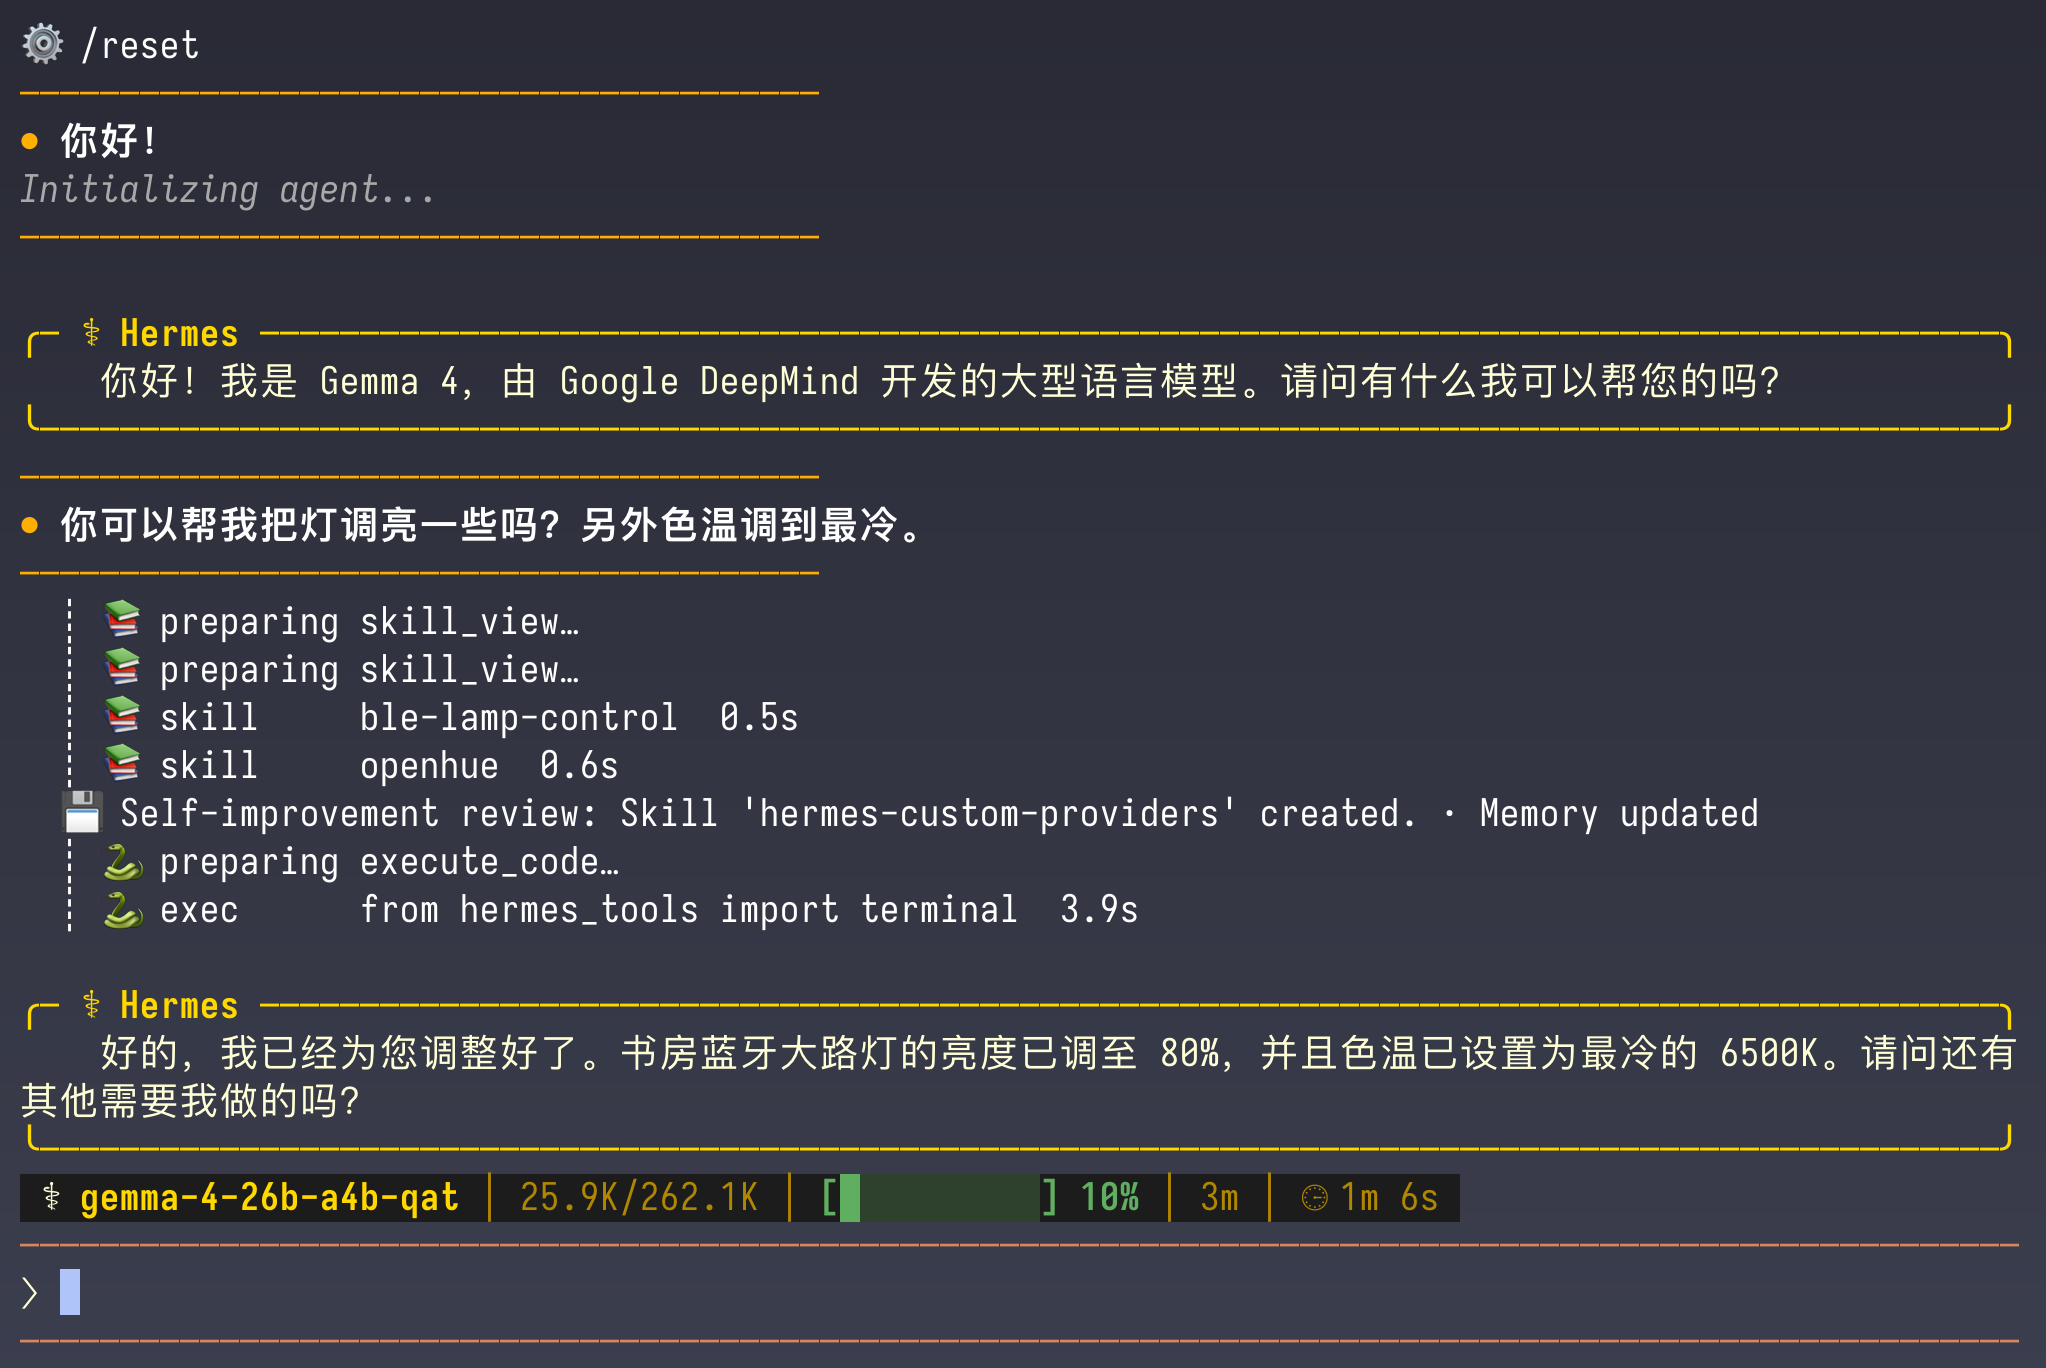Viewport: 2046px width, 1368px height.
Task: Click the caduceus icon before gemma-4-26b-a4b-qat
Action: coord(52,1197)
